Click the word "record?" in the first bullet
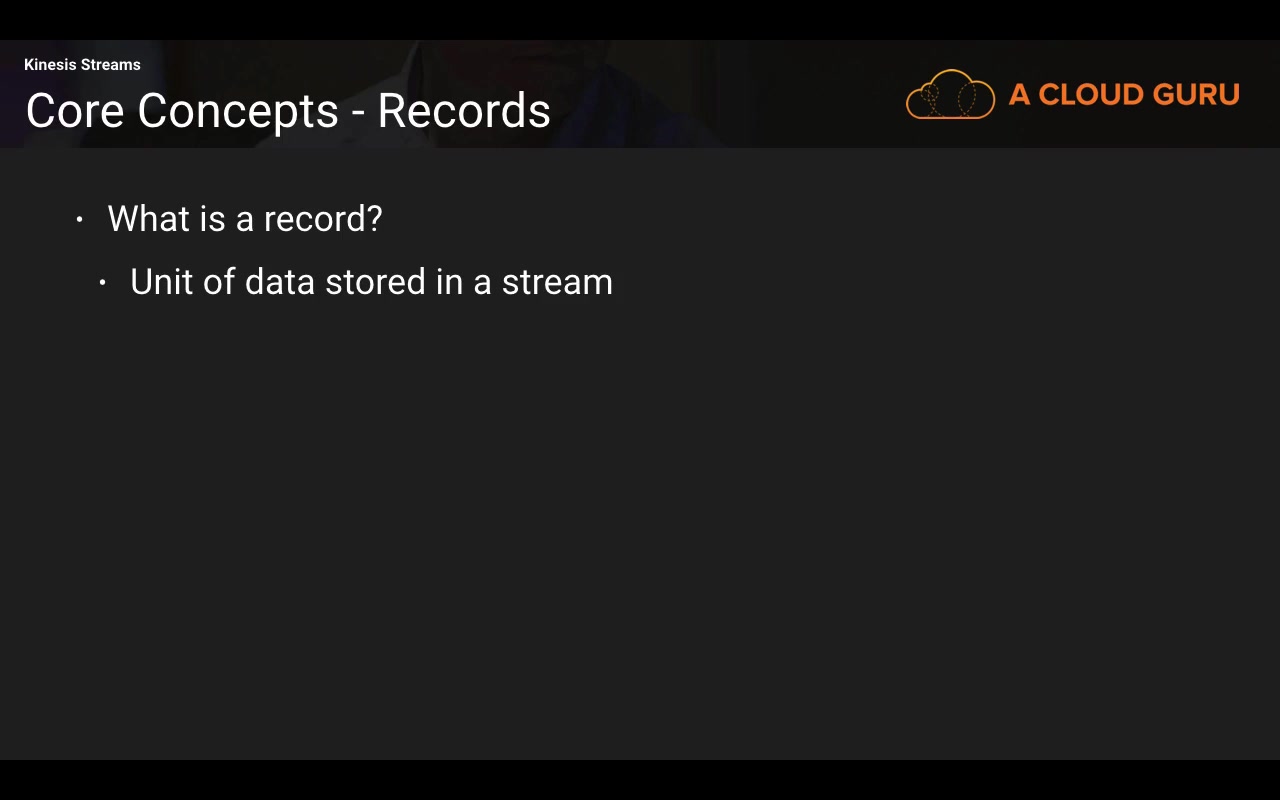Image resolution: width=1280 pixels, height=800 pixels. coord(323,219)
